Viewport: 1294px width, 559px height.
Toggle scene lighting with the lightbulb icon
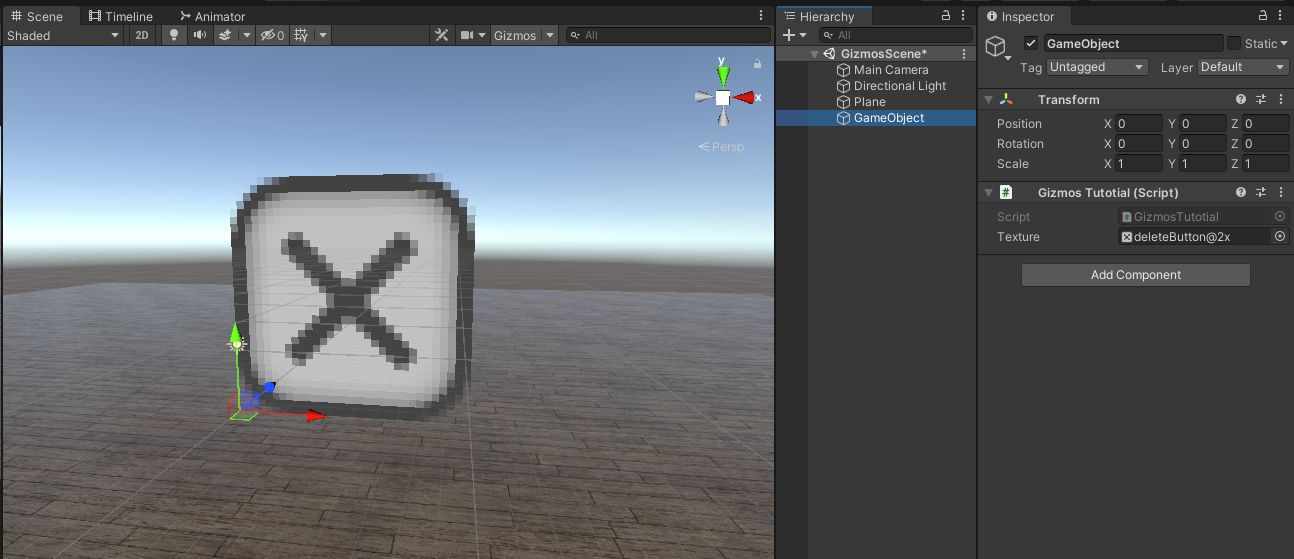174,35
